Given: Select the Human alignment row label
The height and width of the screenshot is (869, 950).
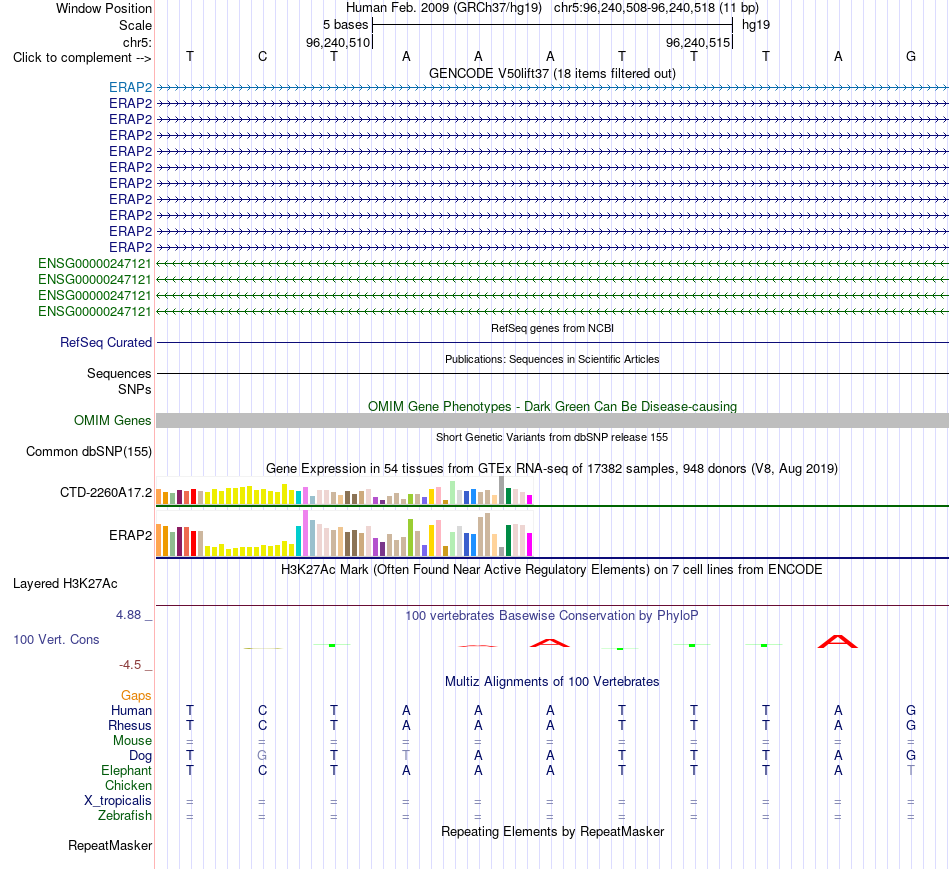Looking at the screenshot, I should (x=131, y=710).
